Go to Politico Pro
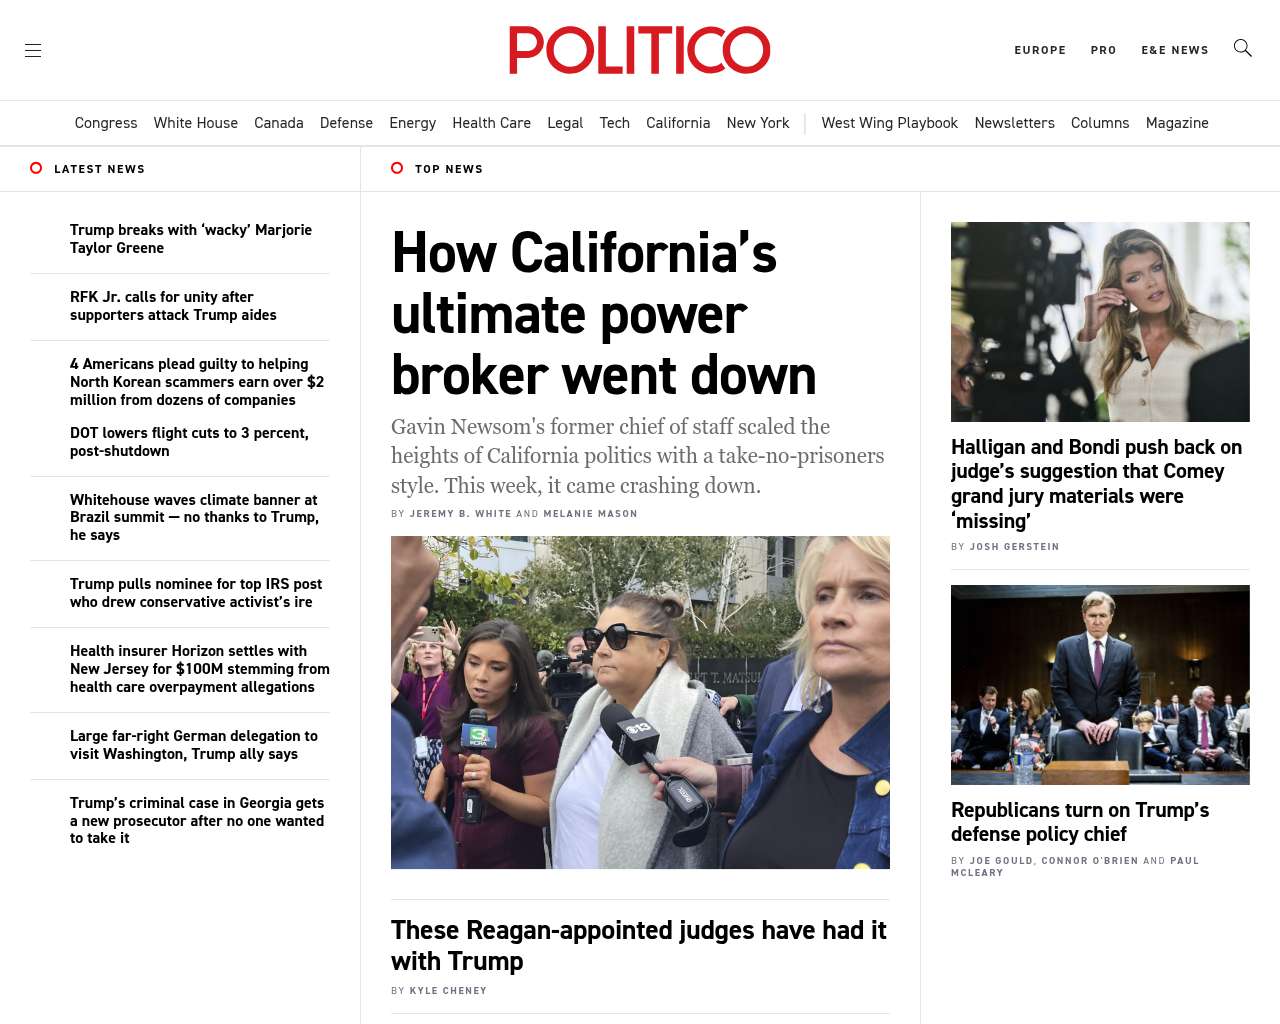The width and height of the screenshot is (1280, 1024). click(x=1103, y=50)
